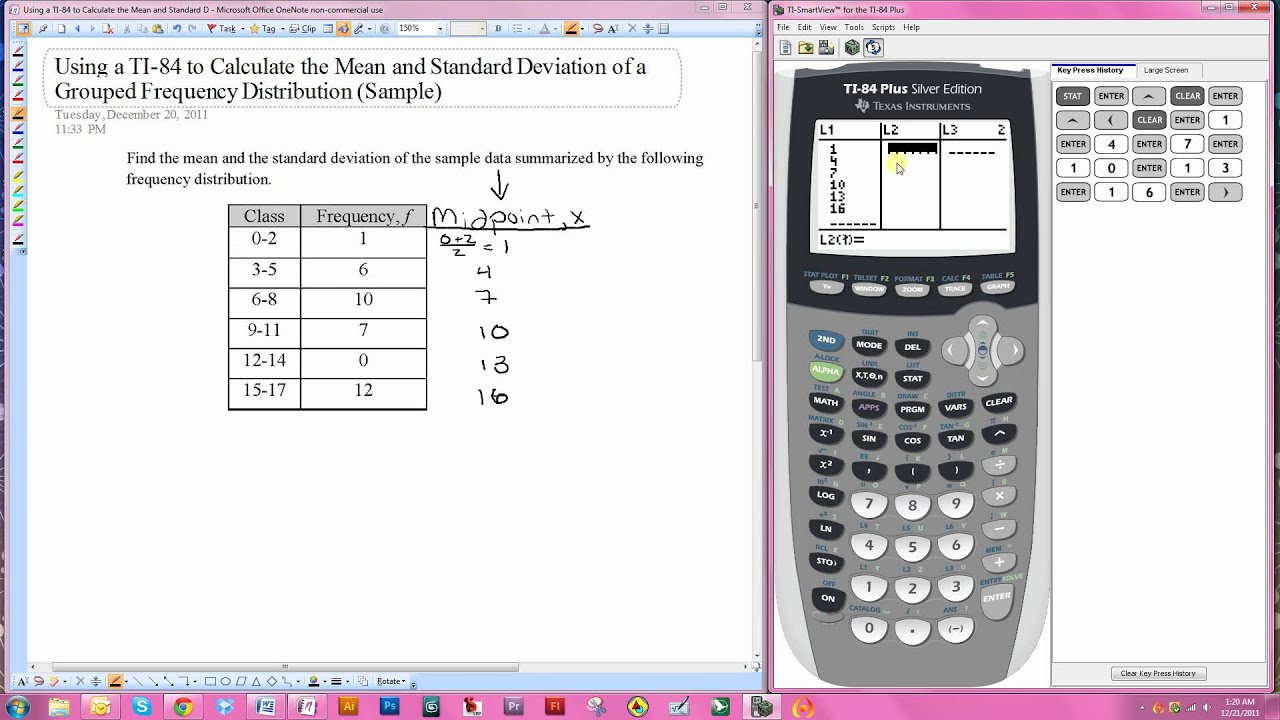Select the Key Press History tab

coord(1090,70)
